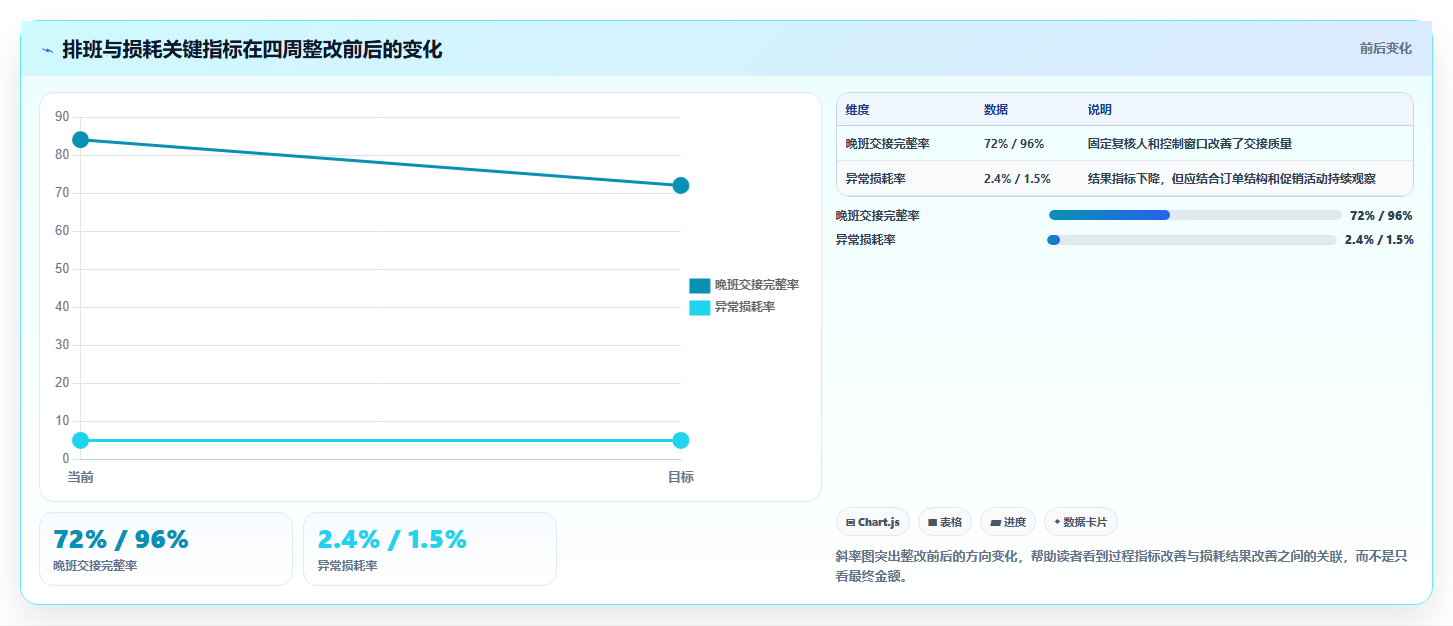Click the 异常损耗率 legend label
This screenshot has height=626, width=1453.
(745, 307)
